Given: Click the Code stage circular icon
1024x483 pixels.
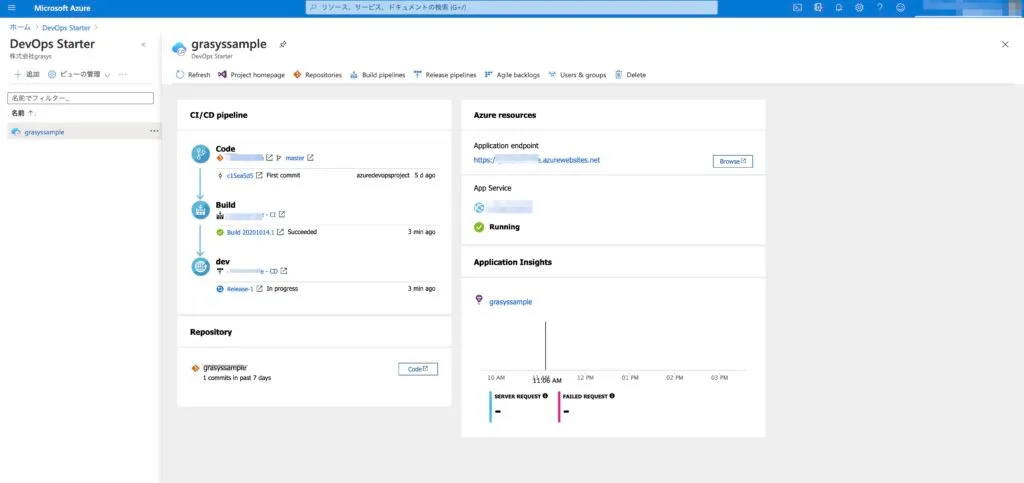Looking at the screenshot, I should click(x=200, y=154).
